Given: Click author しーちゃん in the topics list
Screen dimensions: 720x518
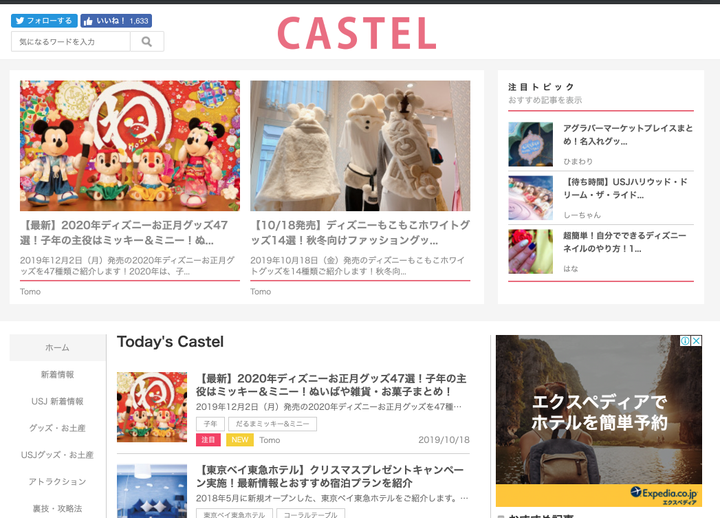Looking at the screenshot, I should tap(582, 215).
